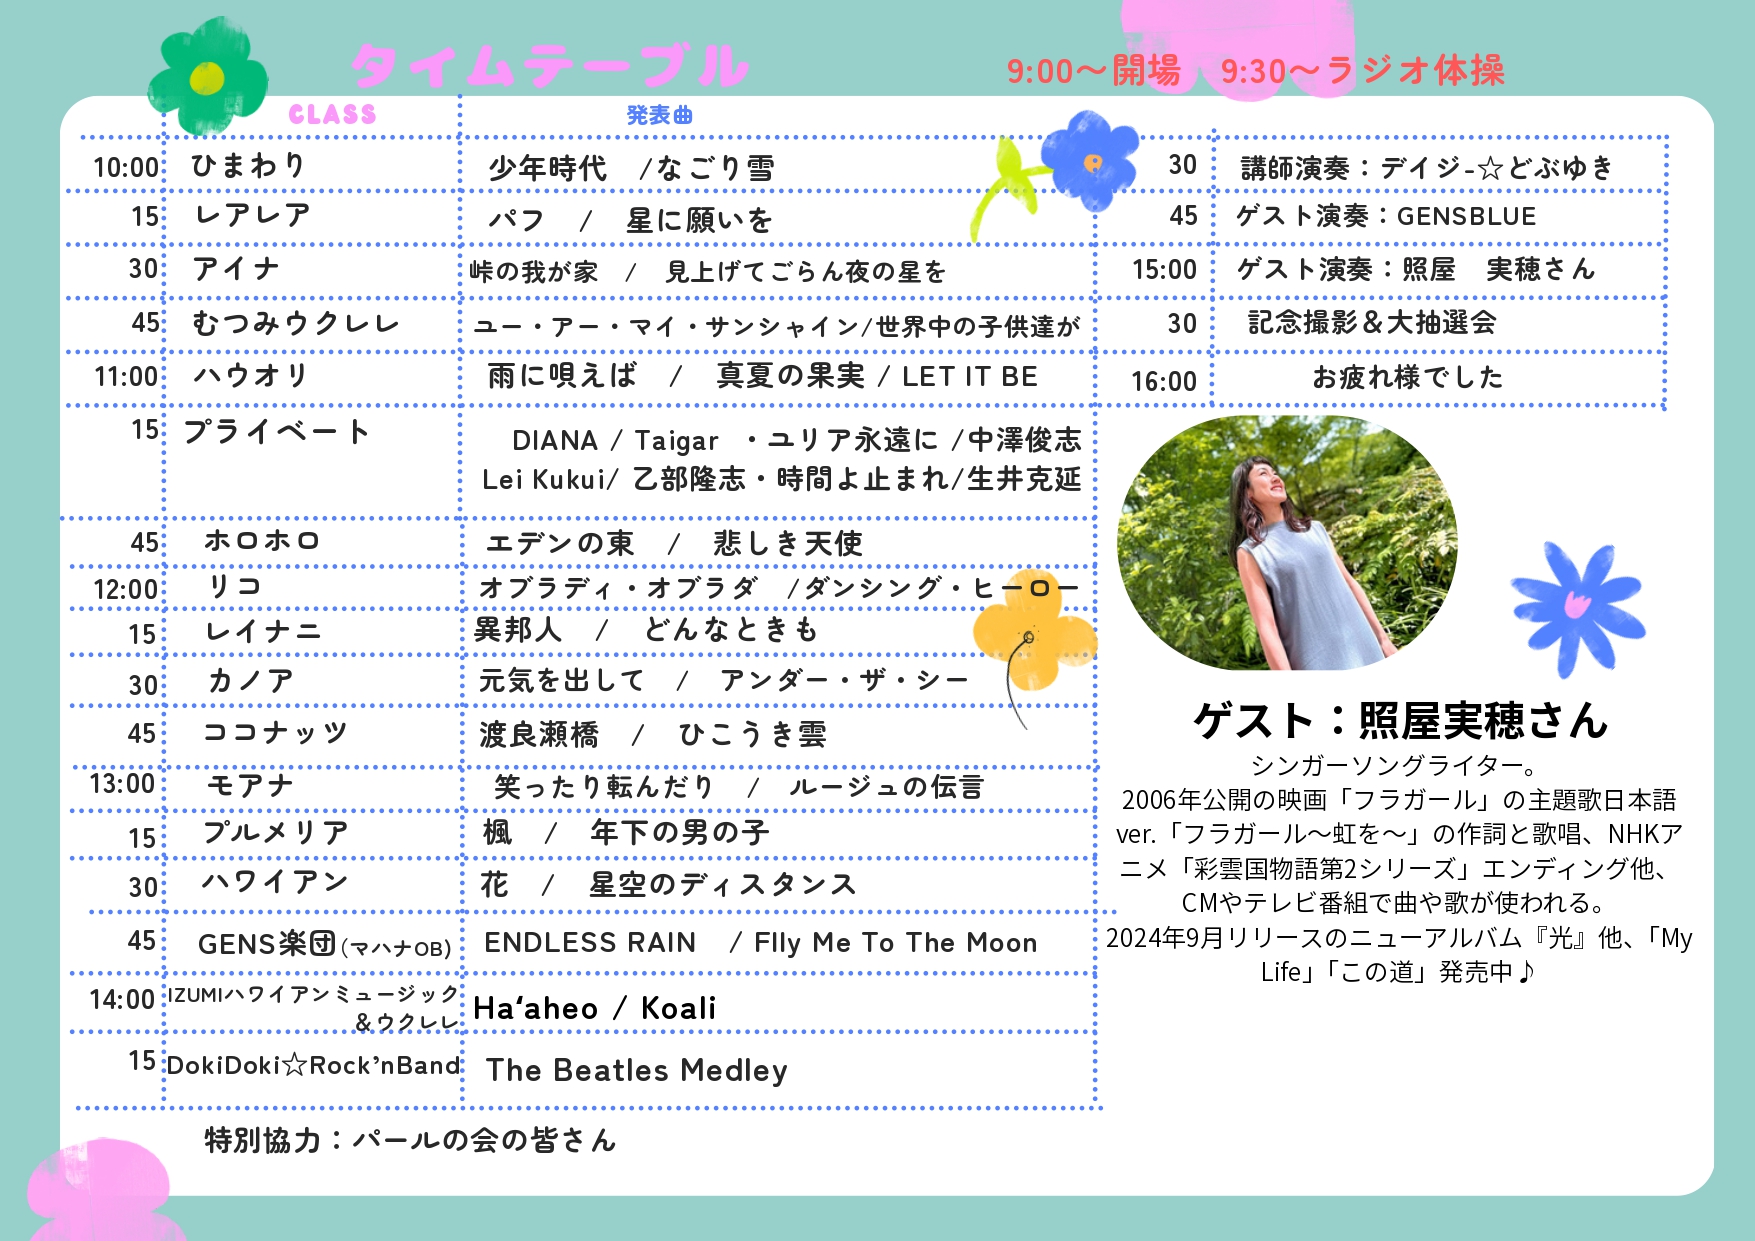
Task: Click the ホロホロ class name
Action: pyautogui.click(x=262, y=541)
